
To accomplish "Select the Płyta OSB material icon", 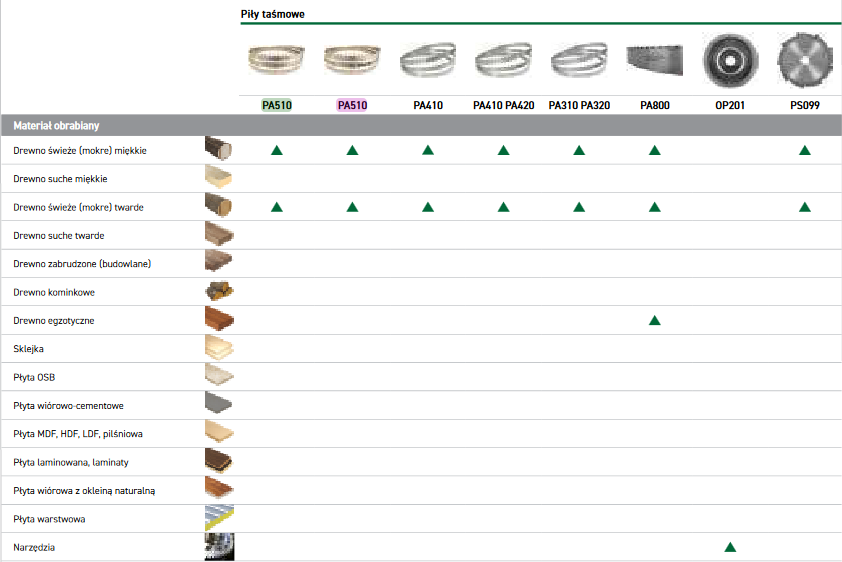I will click(x=219, y=377).
